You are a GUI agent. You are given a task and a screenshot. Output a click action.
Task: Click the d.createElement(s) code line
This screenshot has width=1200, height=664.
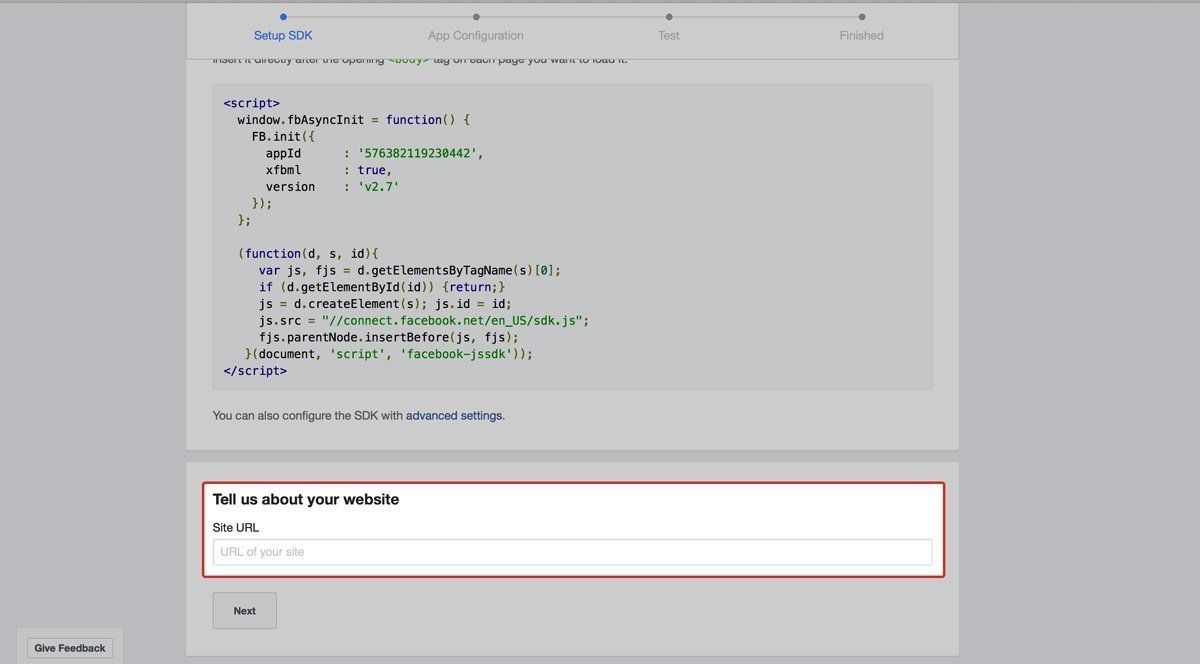(385, 304)
